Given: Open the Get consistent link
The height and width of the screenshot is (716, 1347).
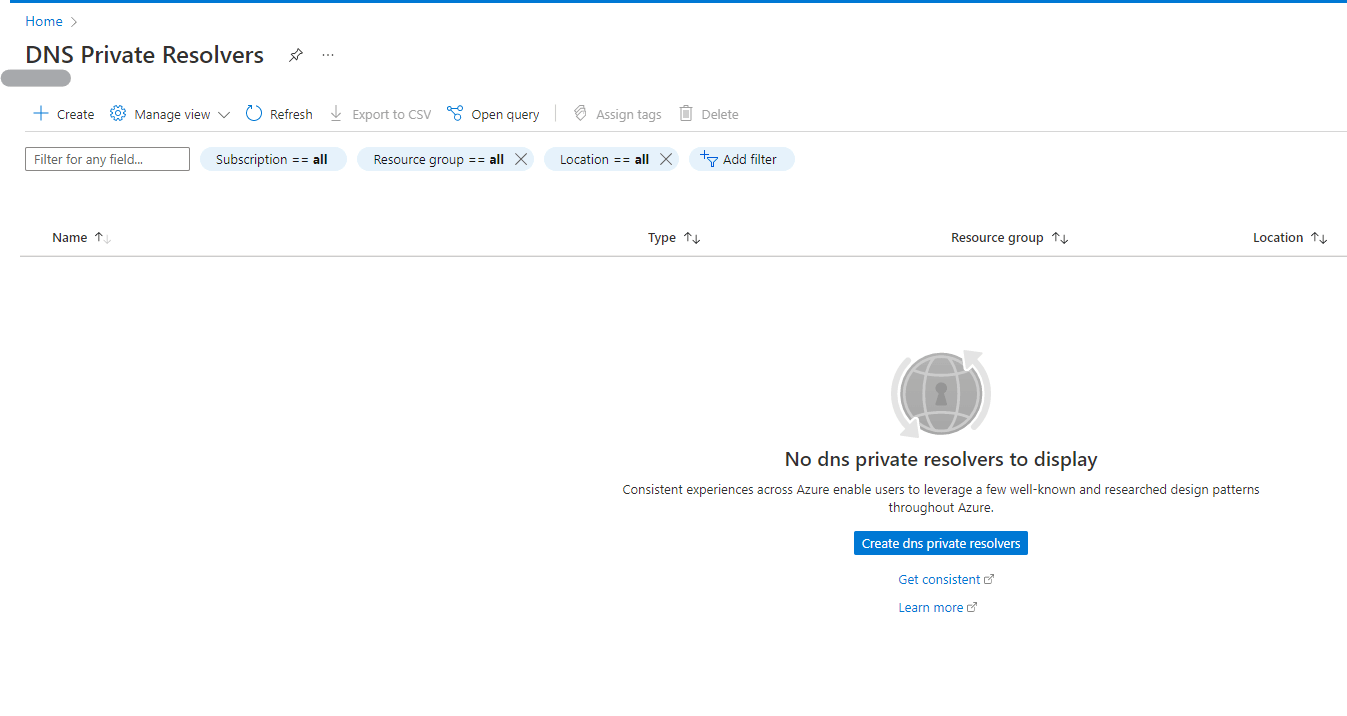Looking at the screenshot, I should tap(946, 579).
